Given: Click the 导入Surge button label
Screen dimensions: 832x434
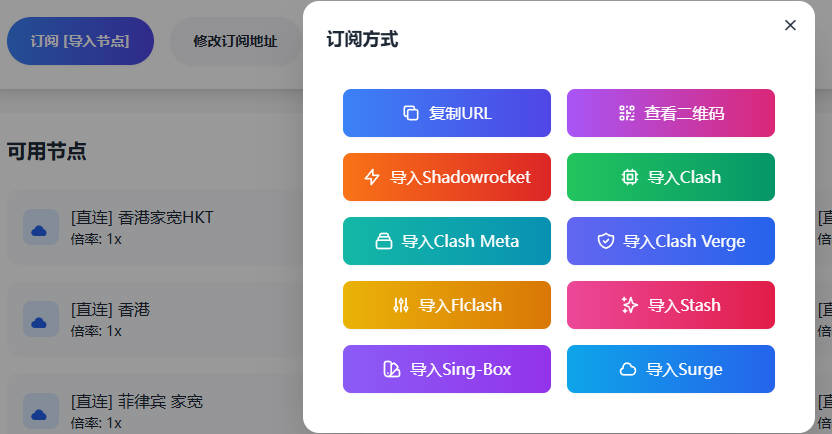Looking at the screenshot, I should click(684, 369).
